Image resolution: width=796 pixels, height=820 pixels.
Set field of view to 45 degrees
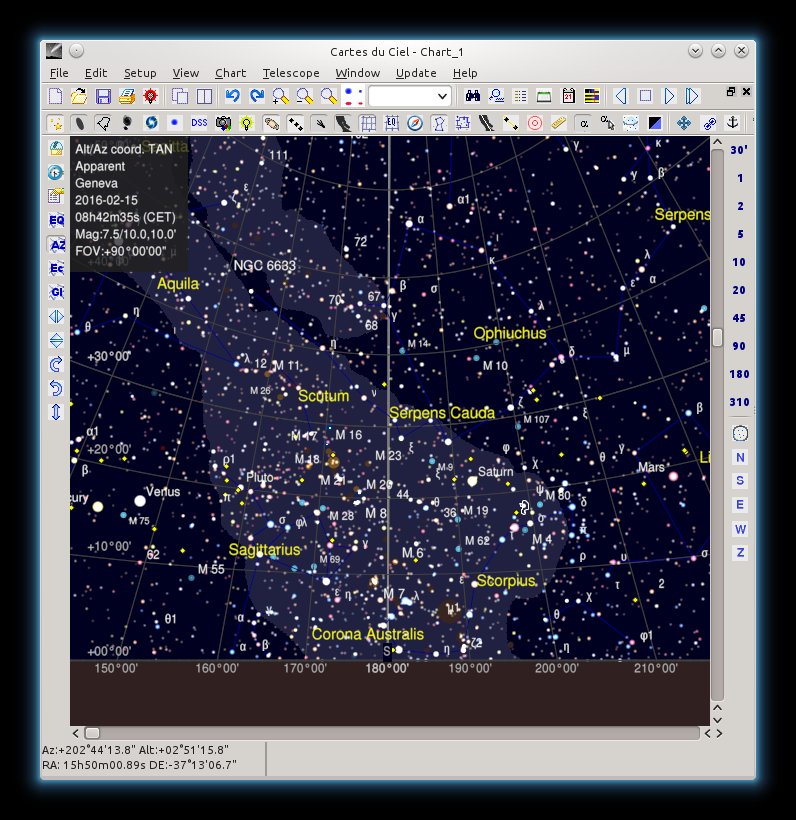click(739, 318)
